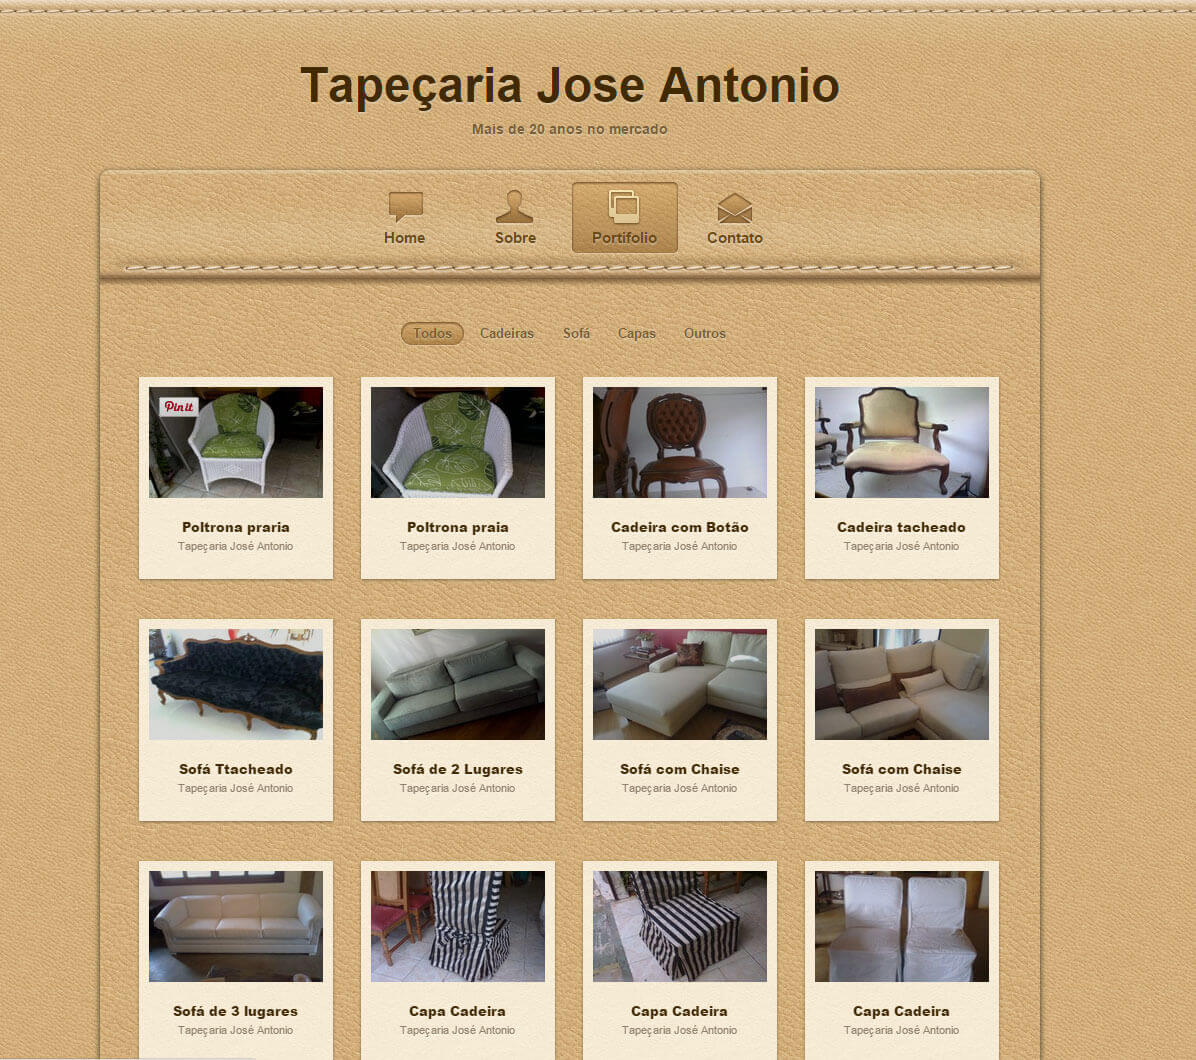
Task: Click the 'Sofá de 3 lugares' title
Action: click(236, 1011)
